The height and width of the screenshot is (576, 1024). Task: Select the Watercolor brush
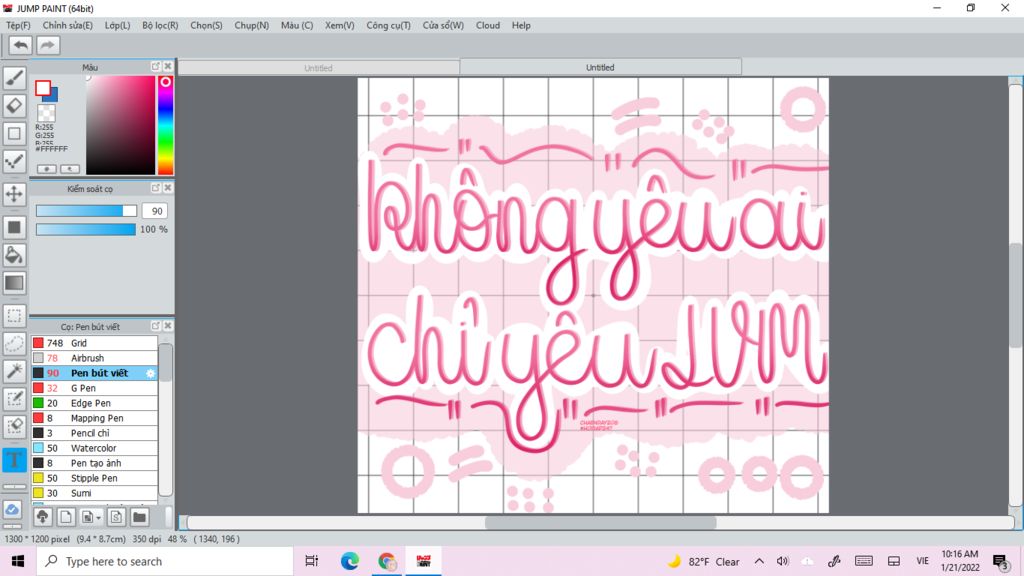point(95,448)
